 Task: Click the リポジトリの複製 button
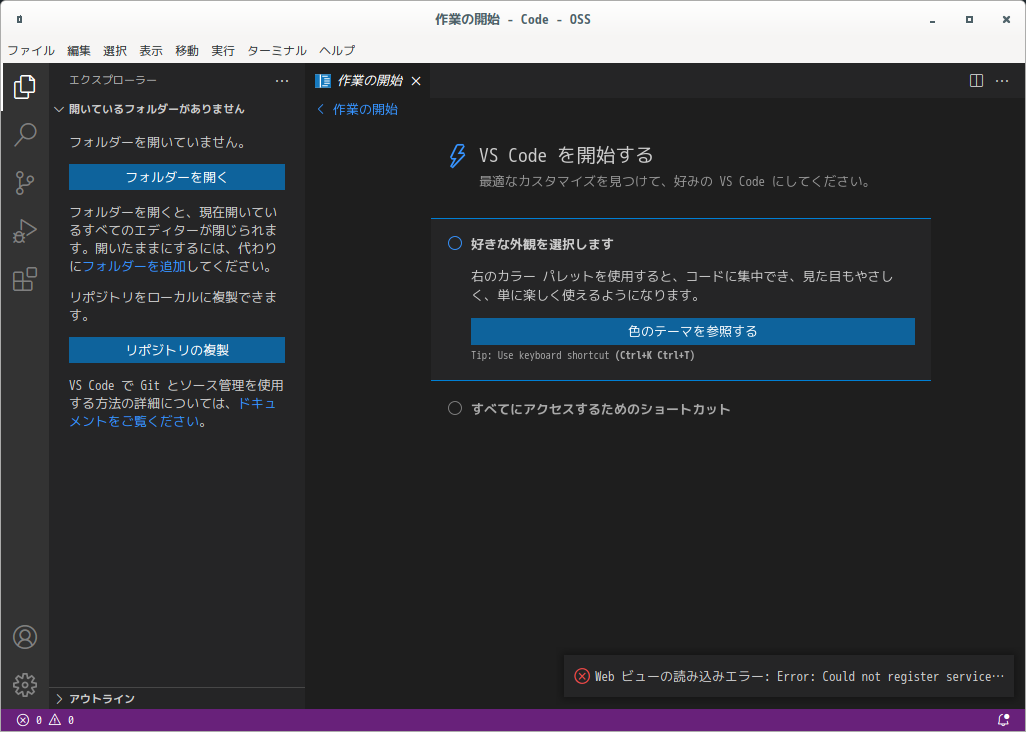pos(177,350)
